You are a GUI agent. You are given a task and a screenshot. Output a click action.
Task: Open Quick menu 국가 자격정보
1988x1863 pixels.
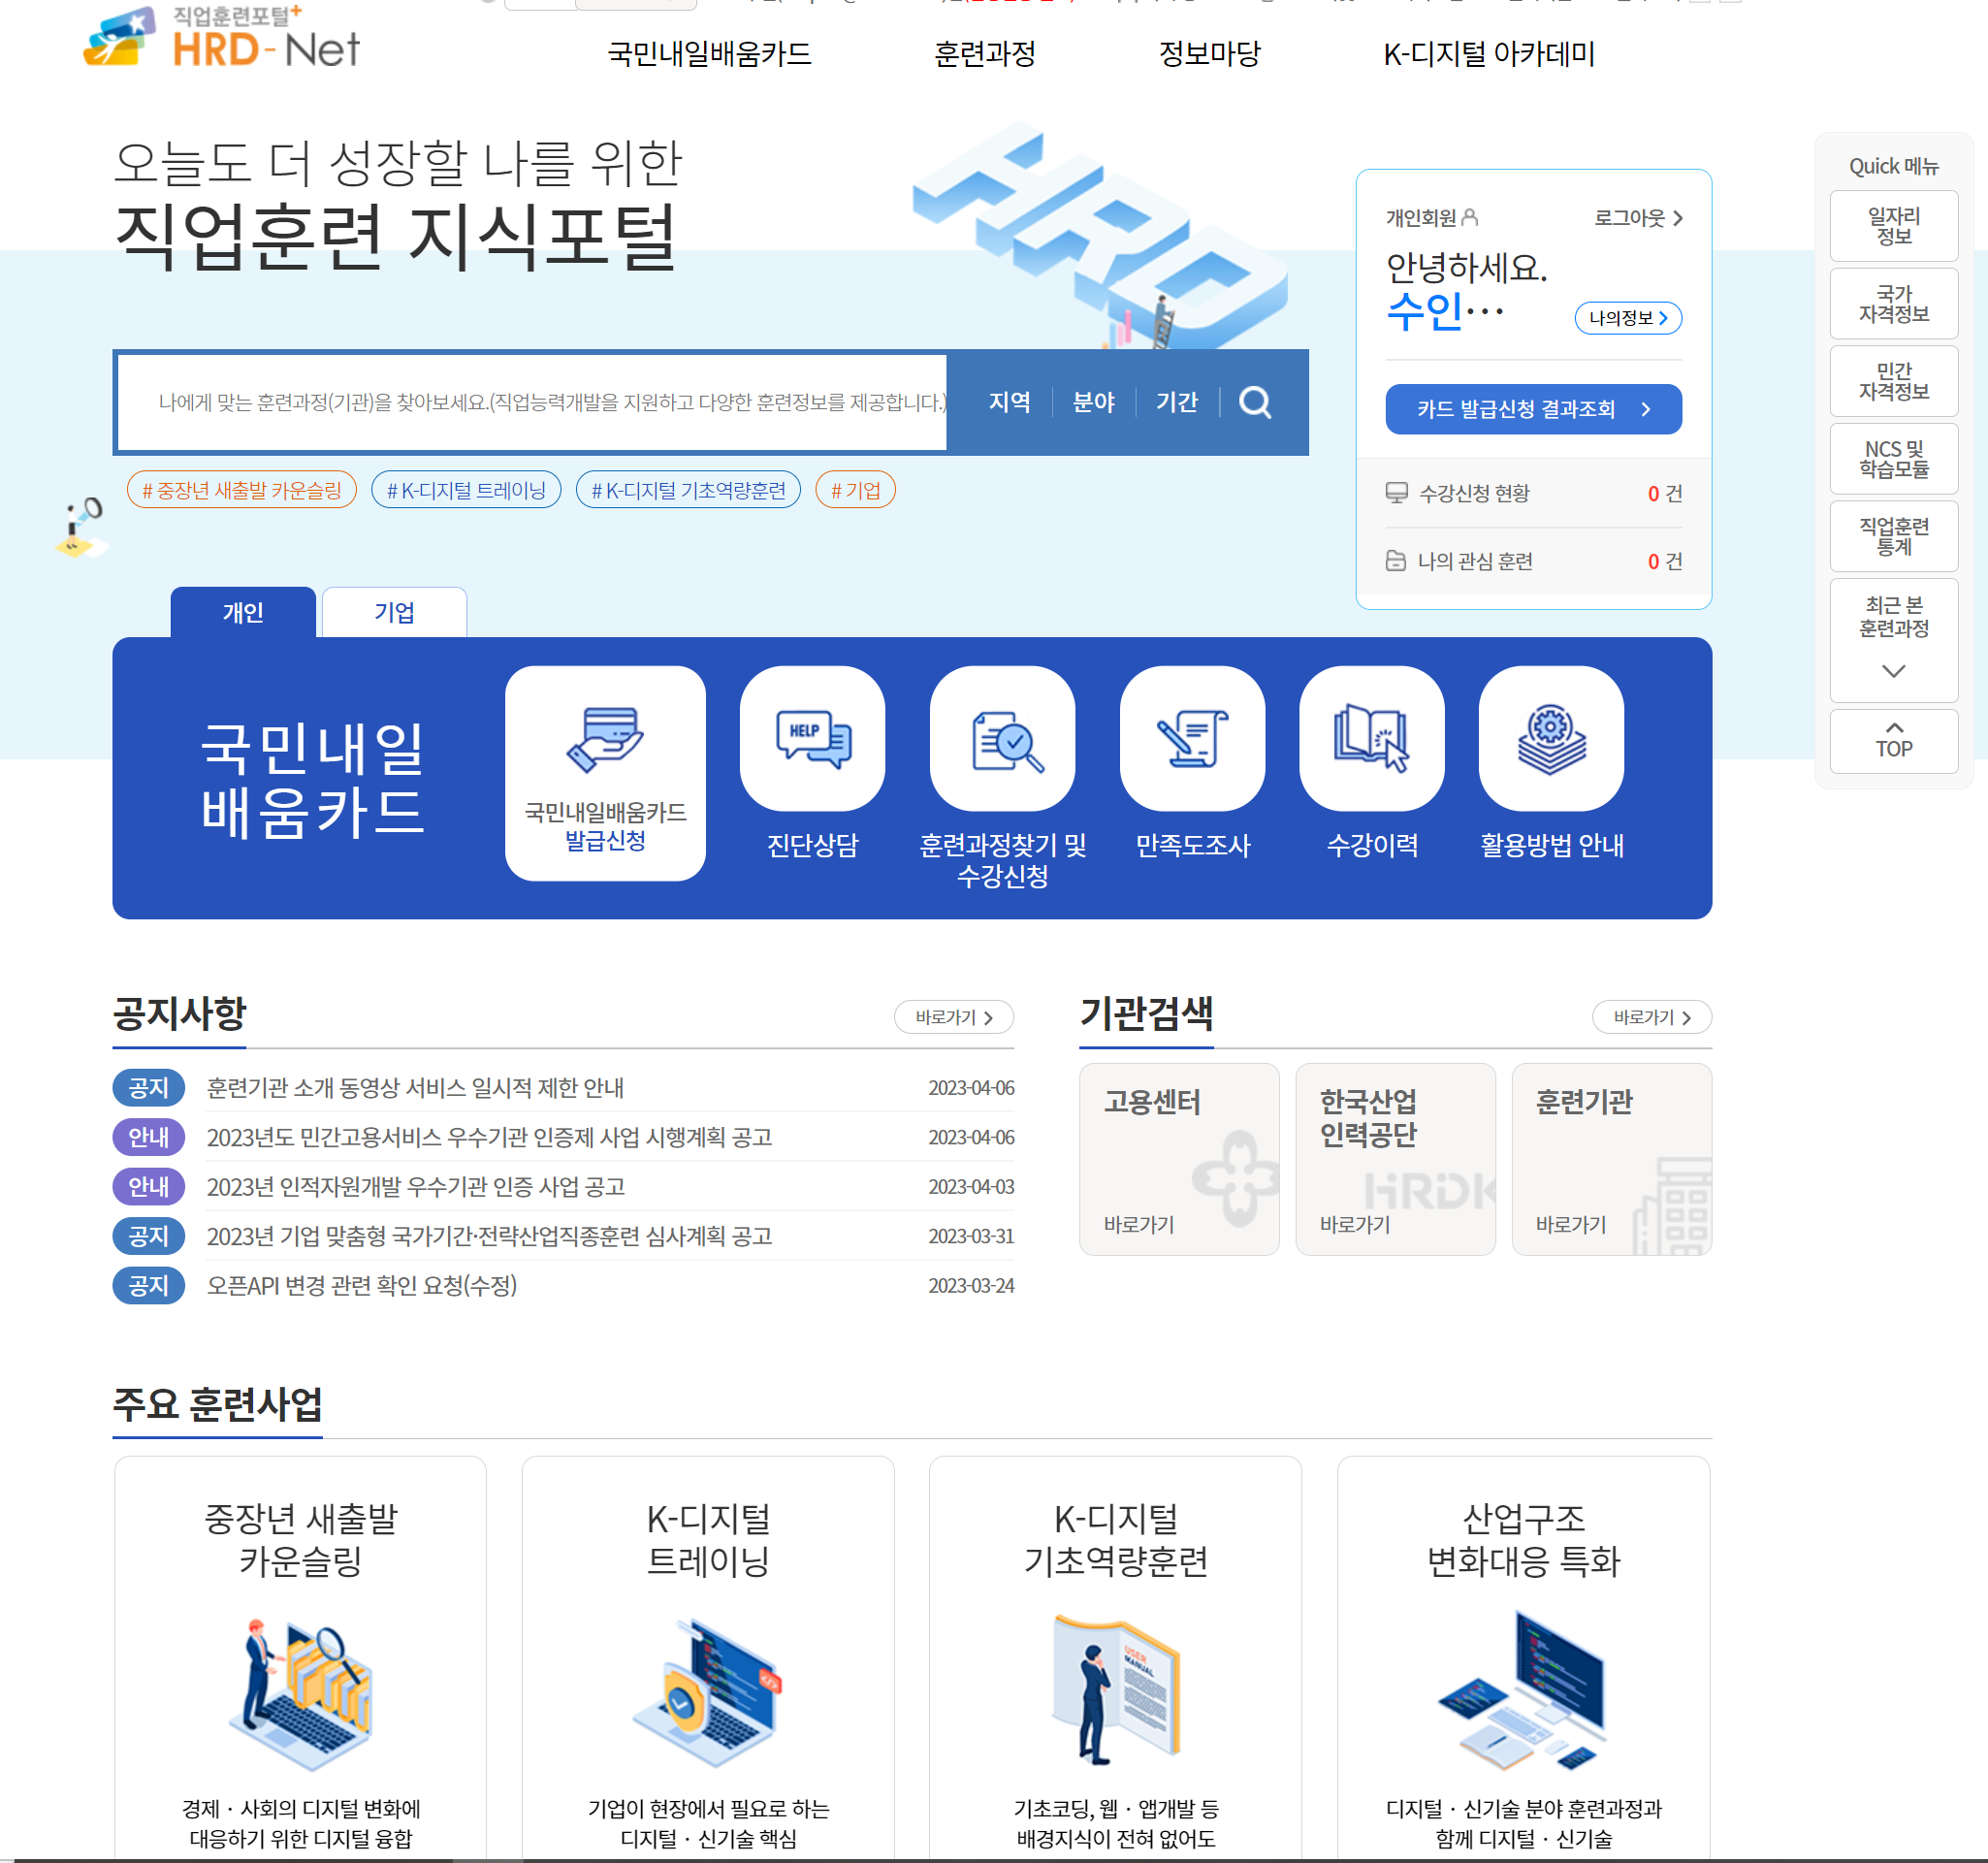pos(1893,303)
